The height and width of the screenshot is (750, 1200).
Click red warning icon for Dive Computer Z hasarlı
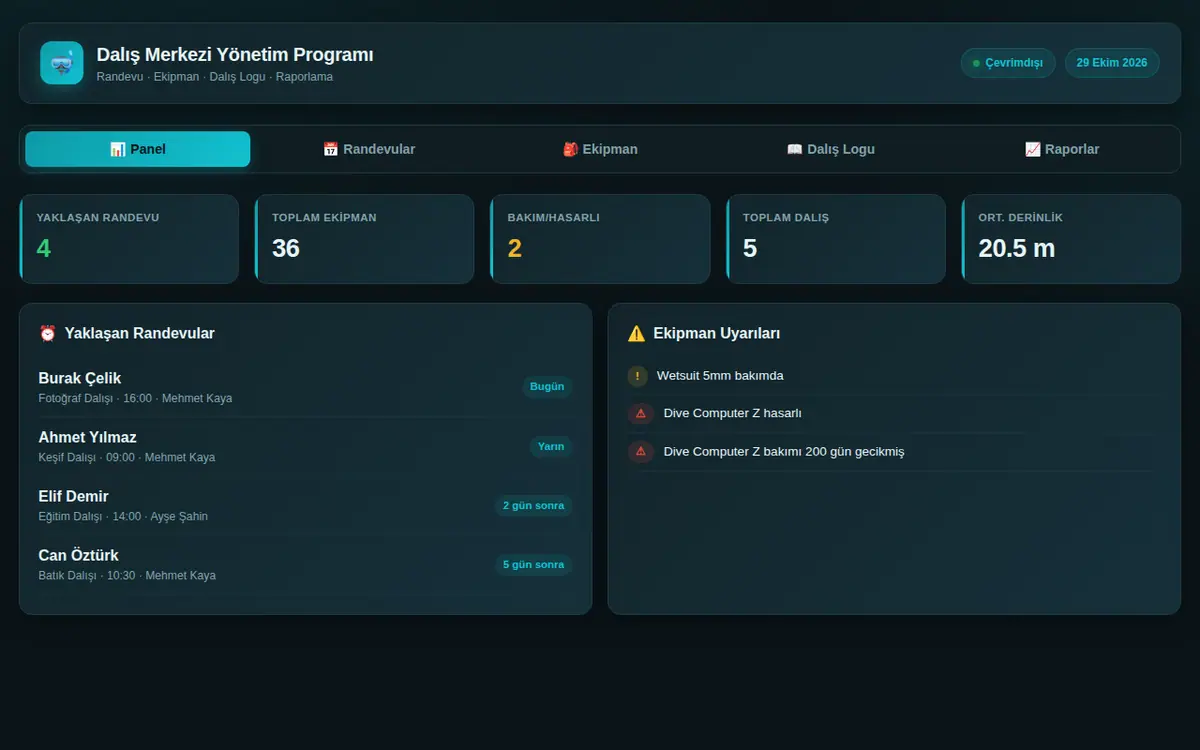point(641,413)
